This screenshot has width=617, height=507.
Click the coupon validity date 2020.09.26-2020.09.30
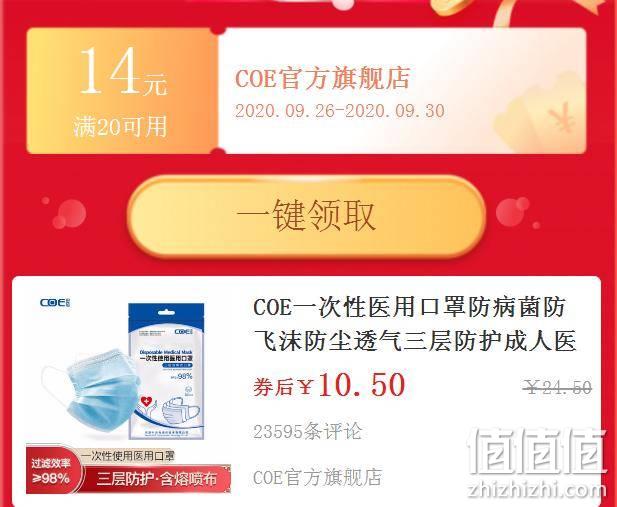340,111
